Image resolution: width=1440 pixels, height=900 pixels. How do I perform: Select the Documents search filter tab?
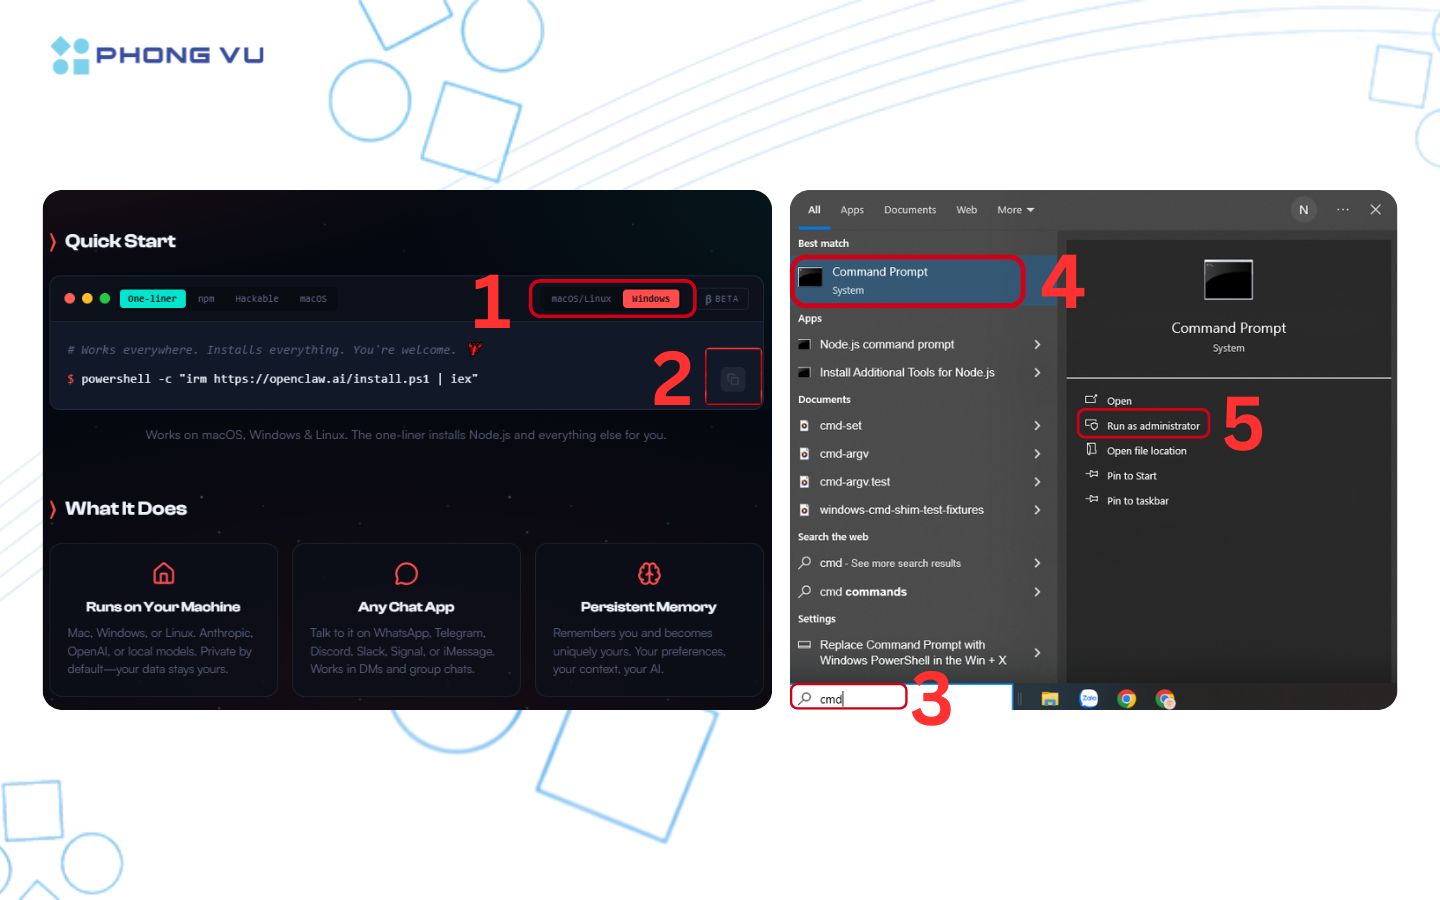[x=910, y=210]
